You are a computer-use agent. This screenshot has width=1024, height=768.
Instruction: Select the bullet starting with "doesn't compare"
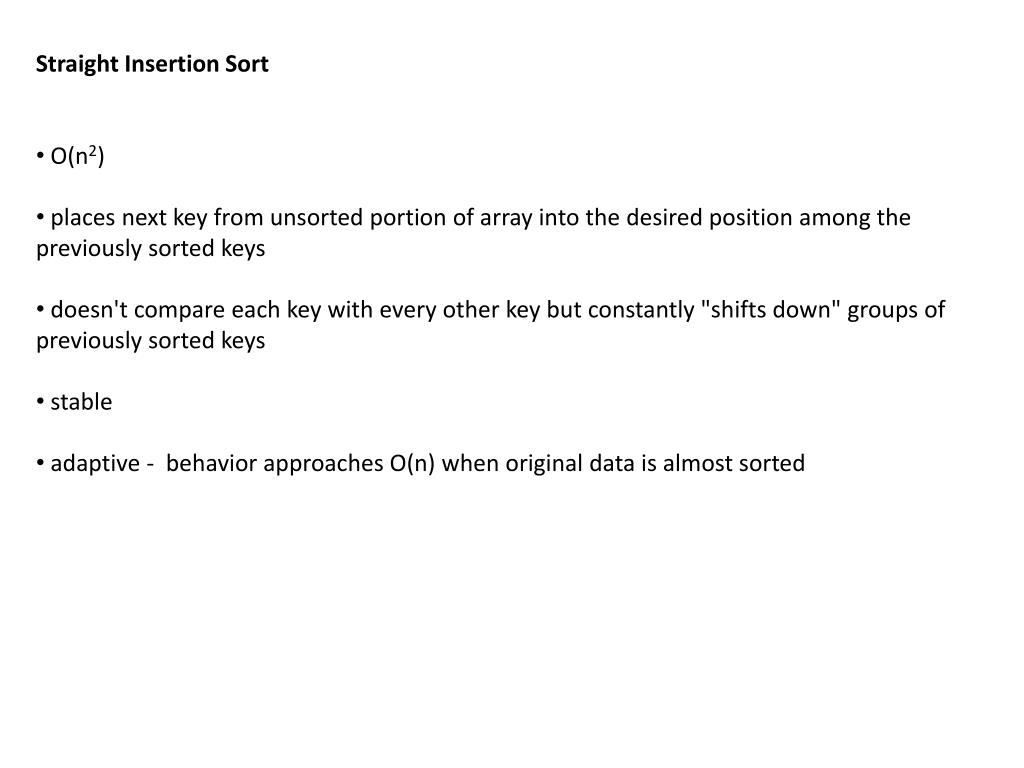[490, 325]
